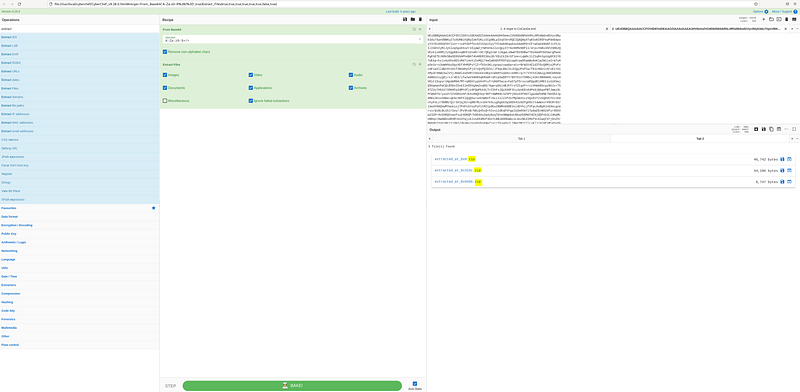Screen dimensions: 800x392
Task: Open the Base64 alphabet dropdown arrow
Action: pos(420,39)
